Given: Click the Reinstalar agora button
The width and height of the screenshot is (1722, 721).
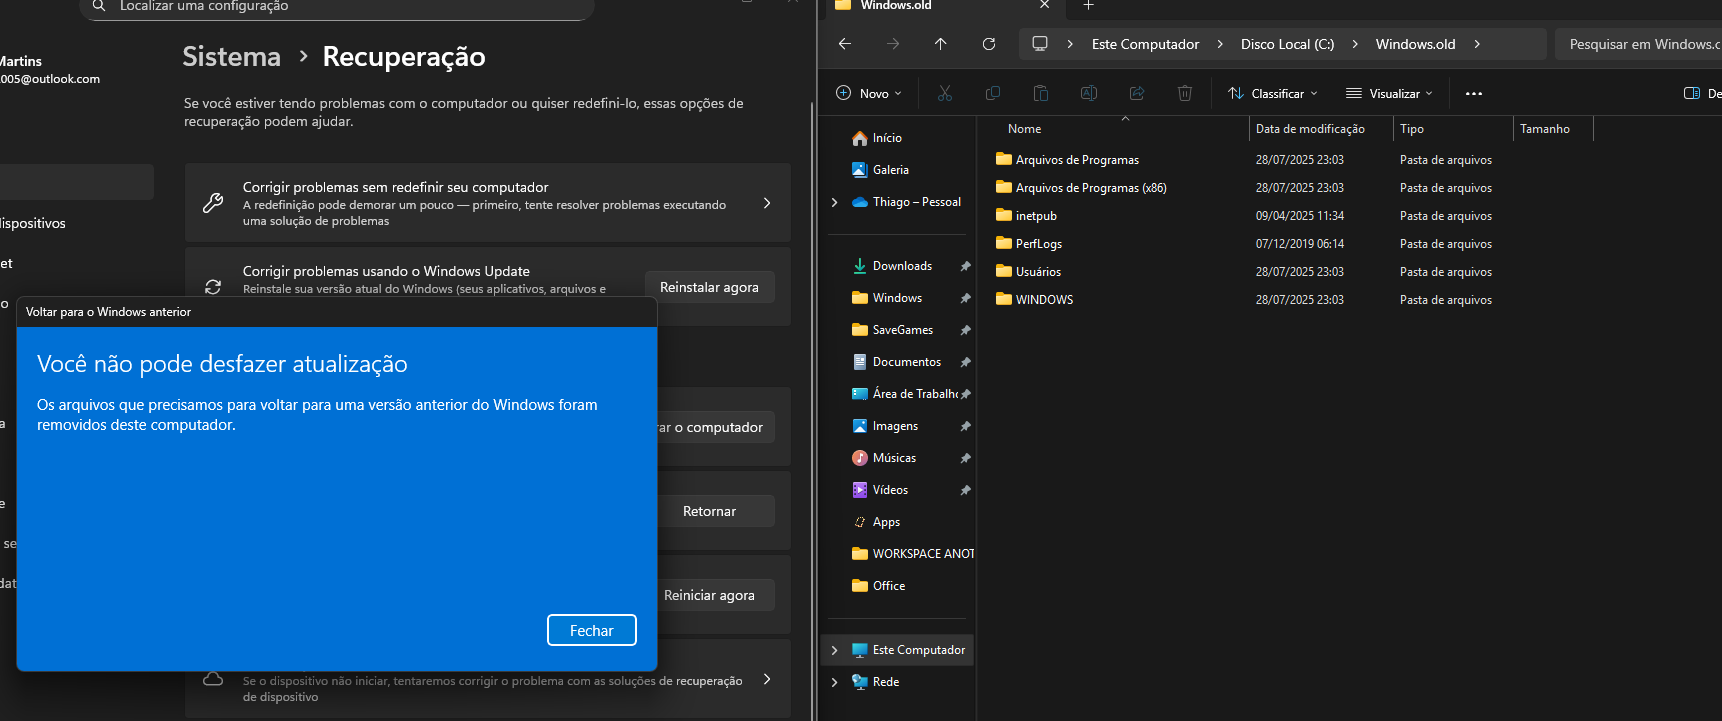Looking at the screenshot, I should (709, 287).
